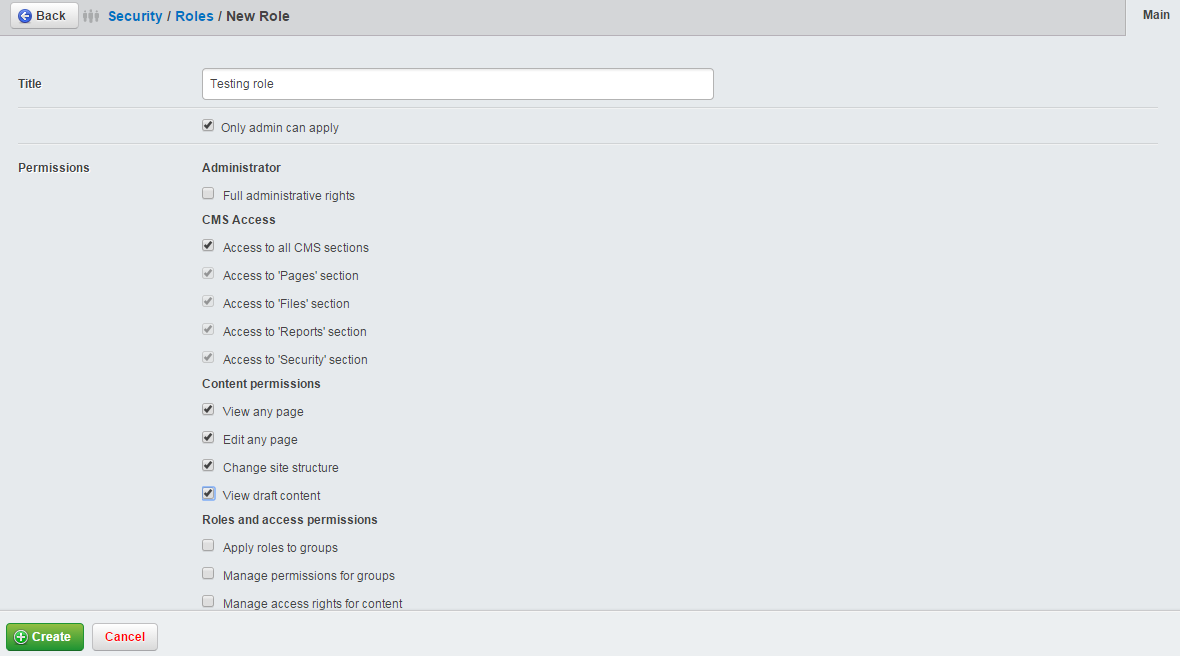Uncheck 'Only admin can apply'
This screenshot has width=1180, height=656.
tap(208, 125)
